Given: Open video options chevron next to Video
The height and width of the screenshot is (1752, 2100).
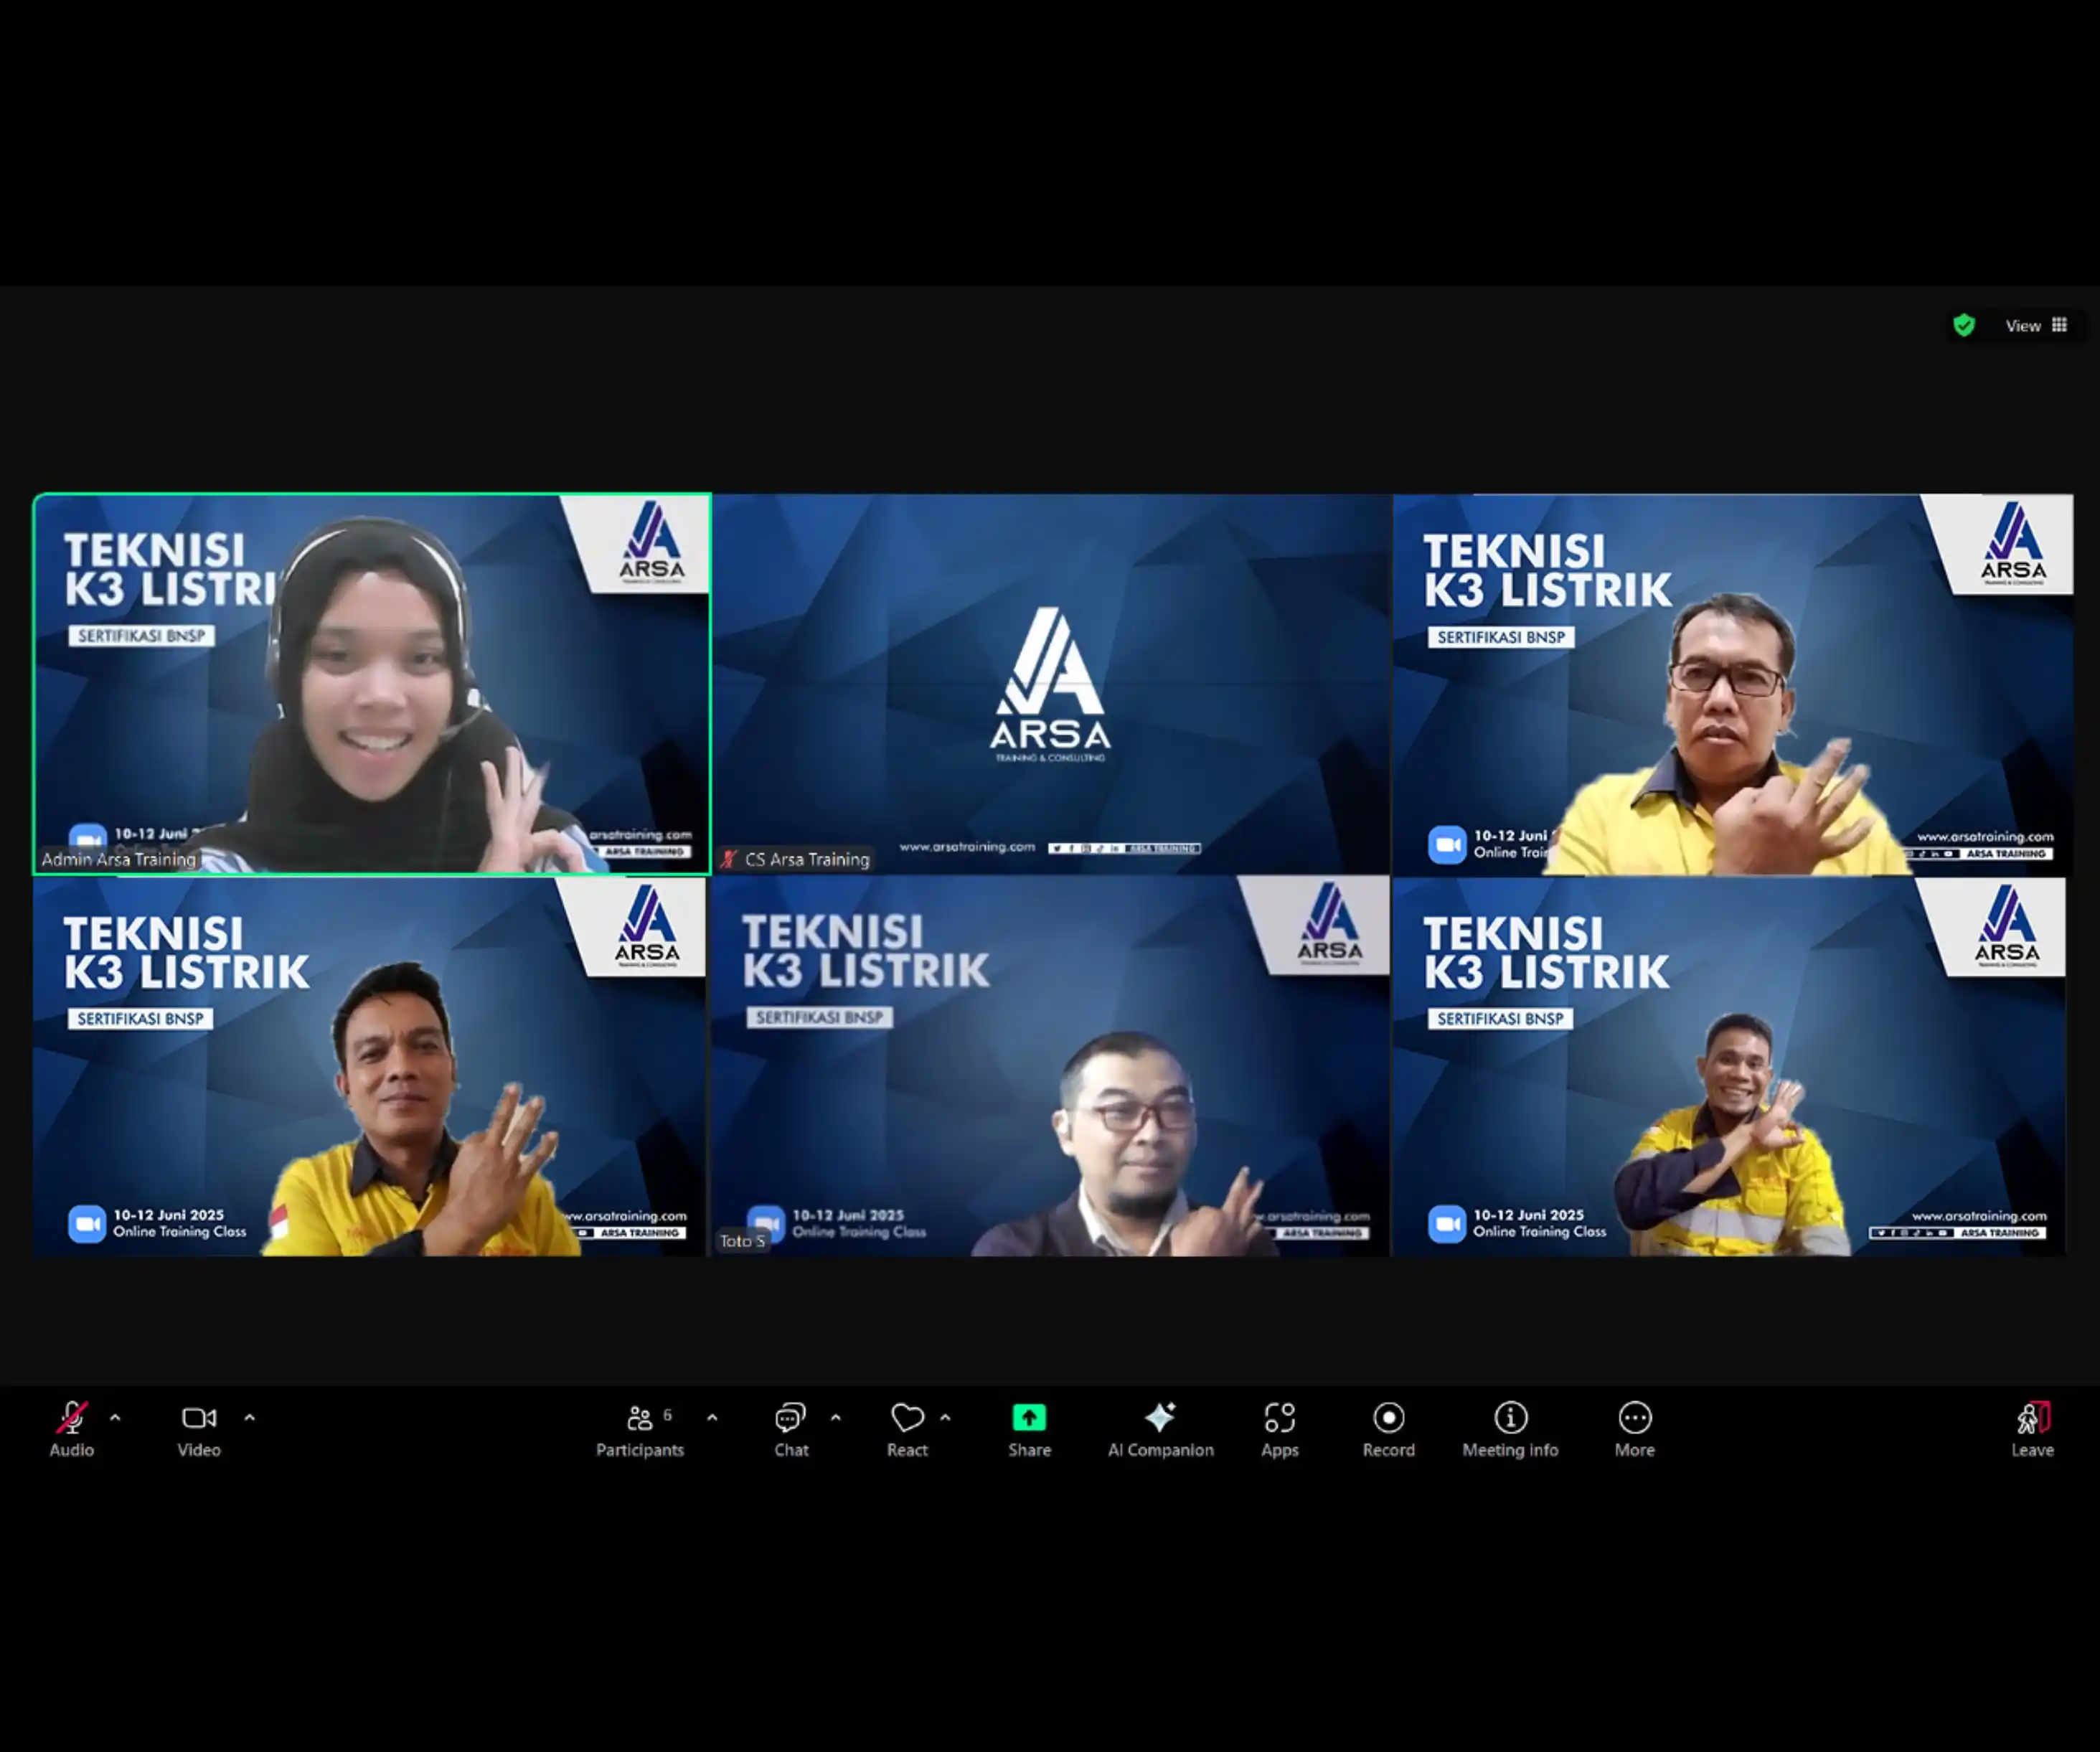Looking at the screenshot, I should click(x=250, y=1417).
